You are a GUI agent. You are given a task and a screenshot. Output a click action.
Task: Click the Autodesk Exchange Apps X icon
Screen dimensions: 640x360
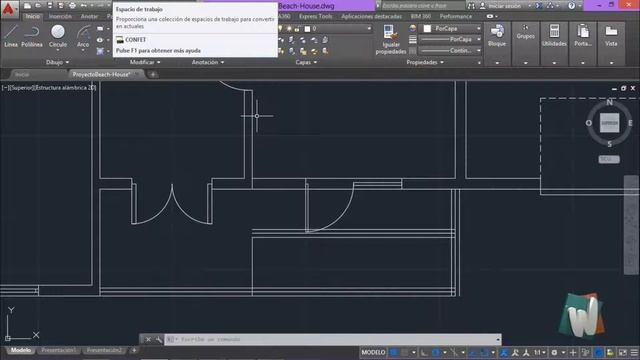pyautogui.click(x=539, y=6)
